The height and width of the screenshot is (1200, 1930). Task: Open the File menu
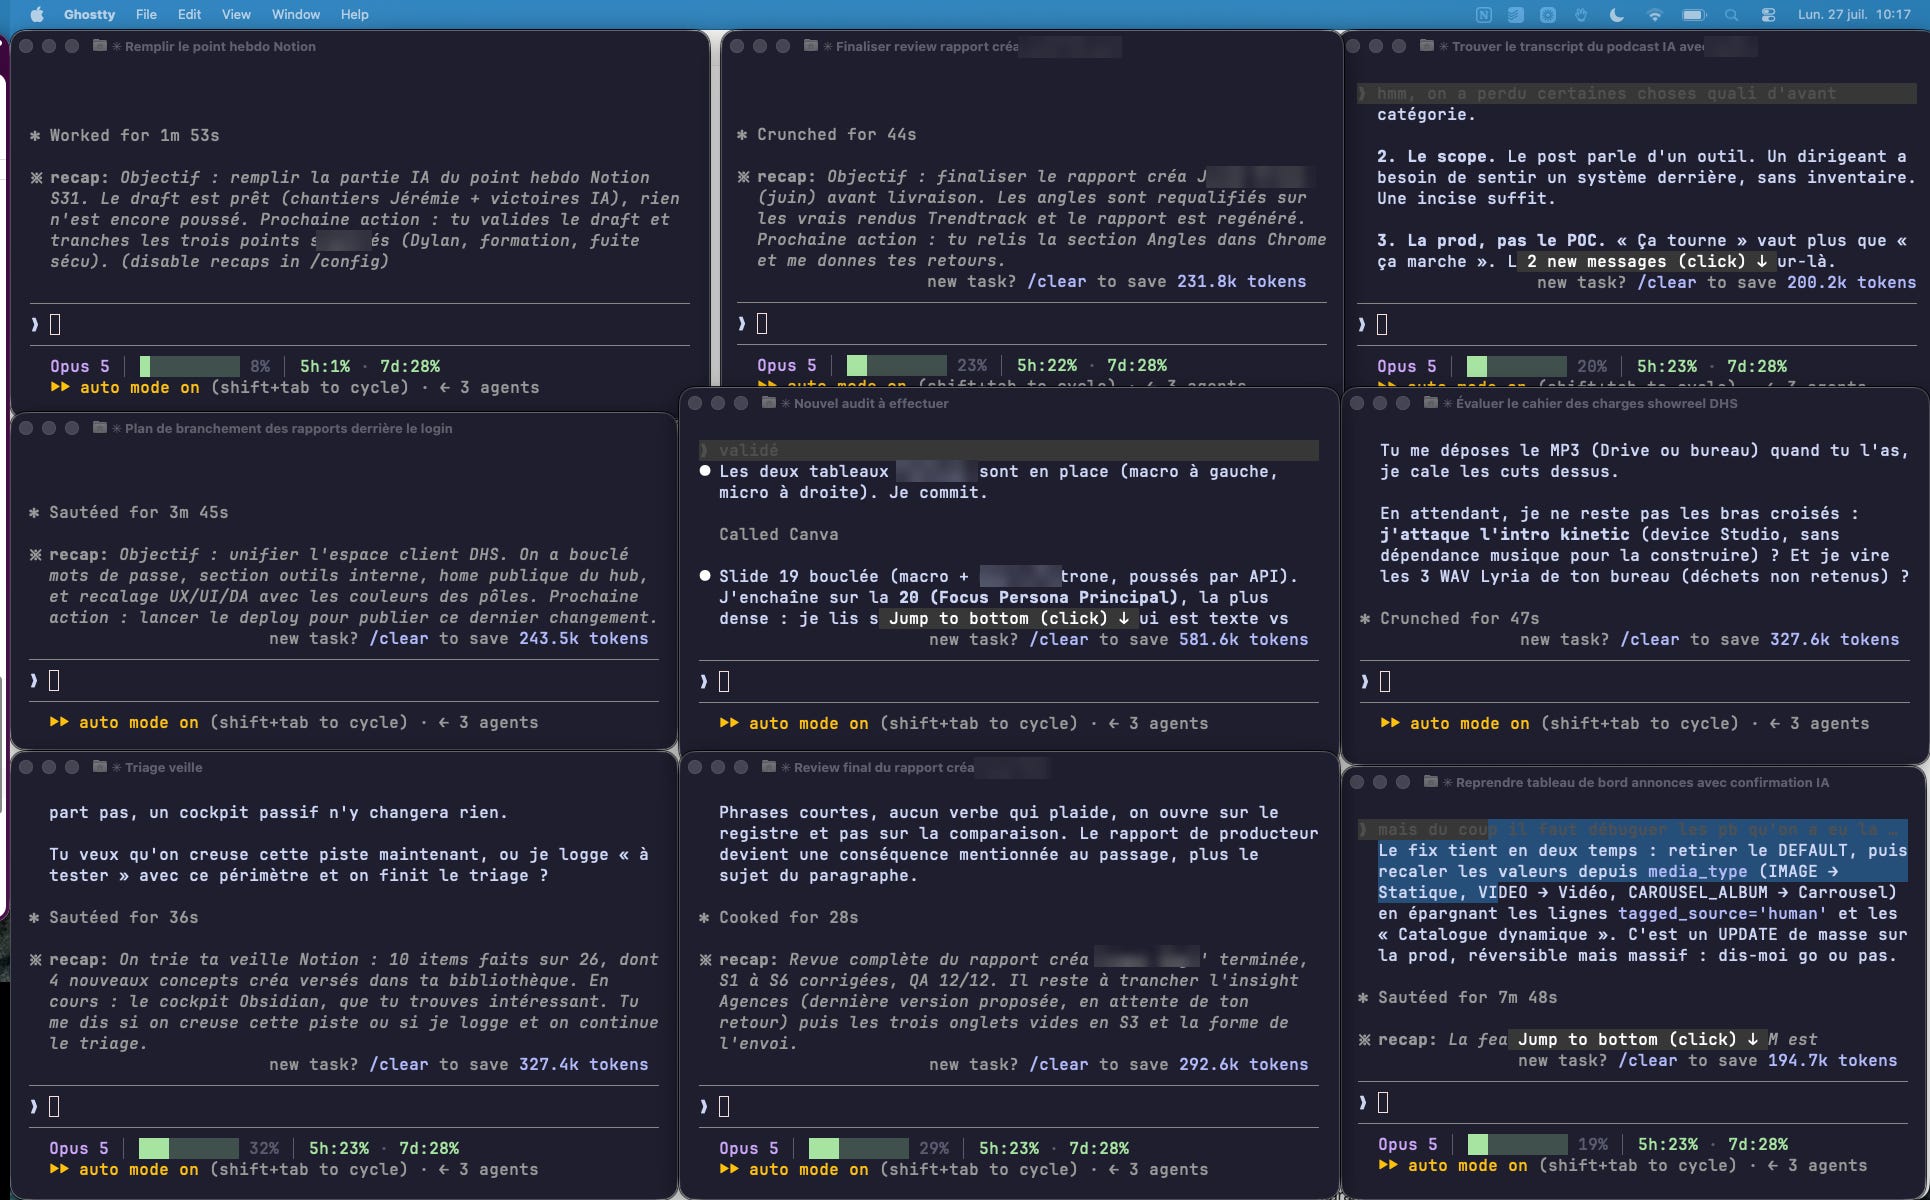tap(146, 14)
